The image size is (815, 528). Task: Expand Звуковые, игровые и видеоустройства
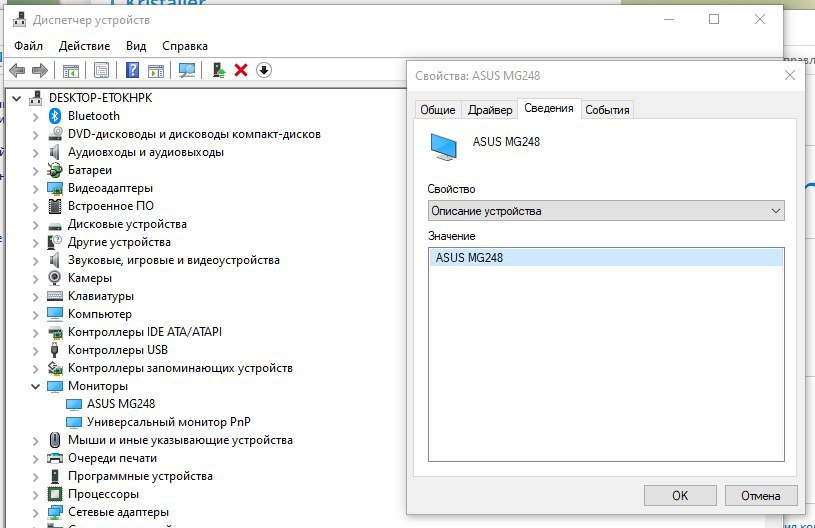coord(35,261)
